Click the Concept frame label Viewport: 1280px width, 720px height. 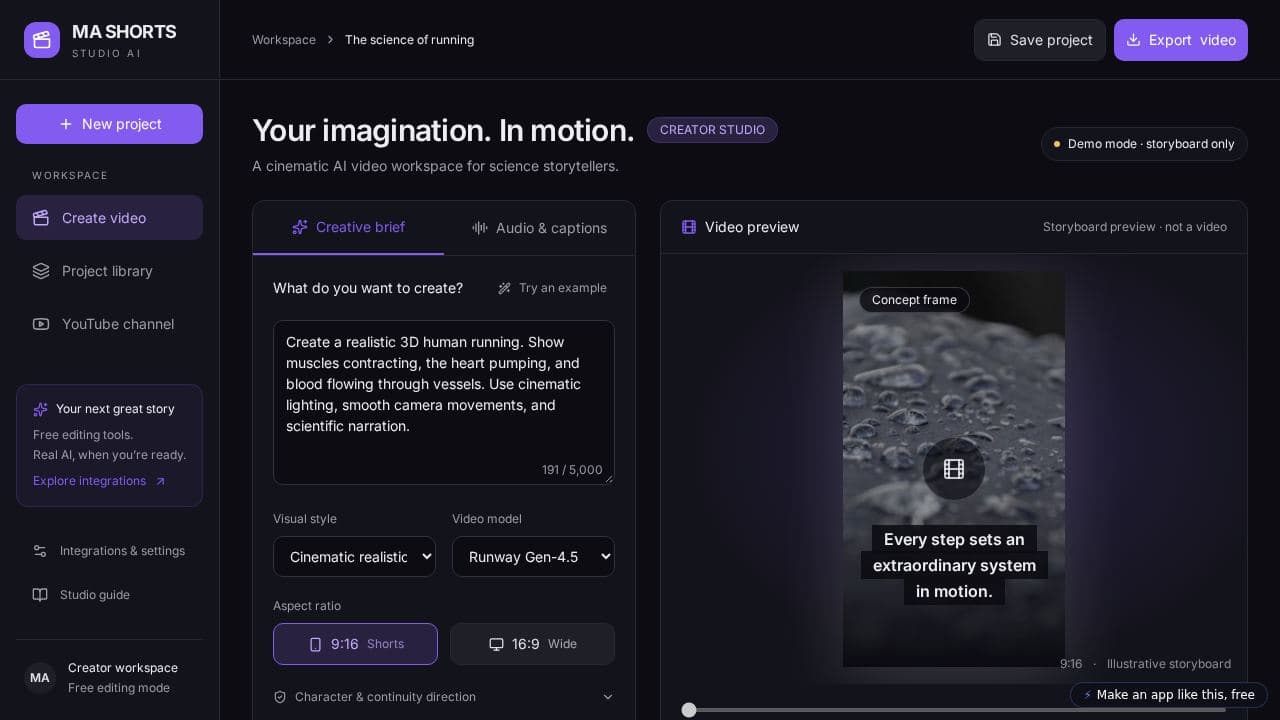[x=914, y=300]
